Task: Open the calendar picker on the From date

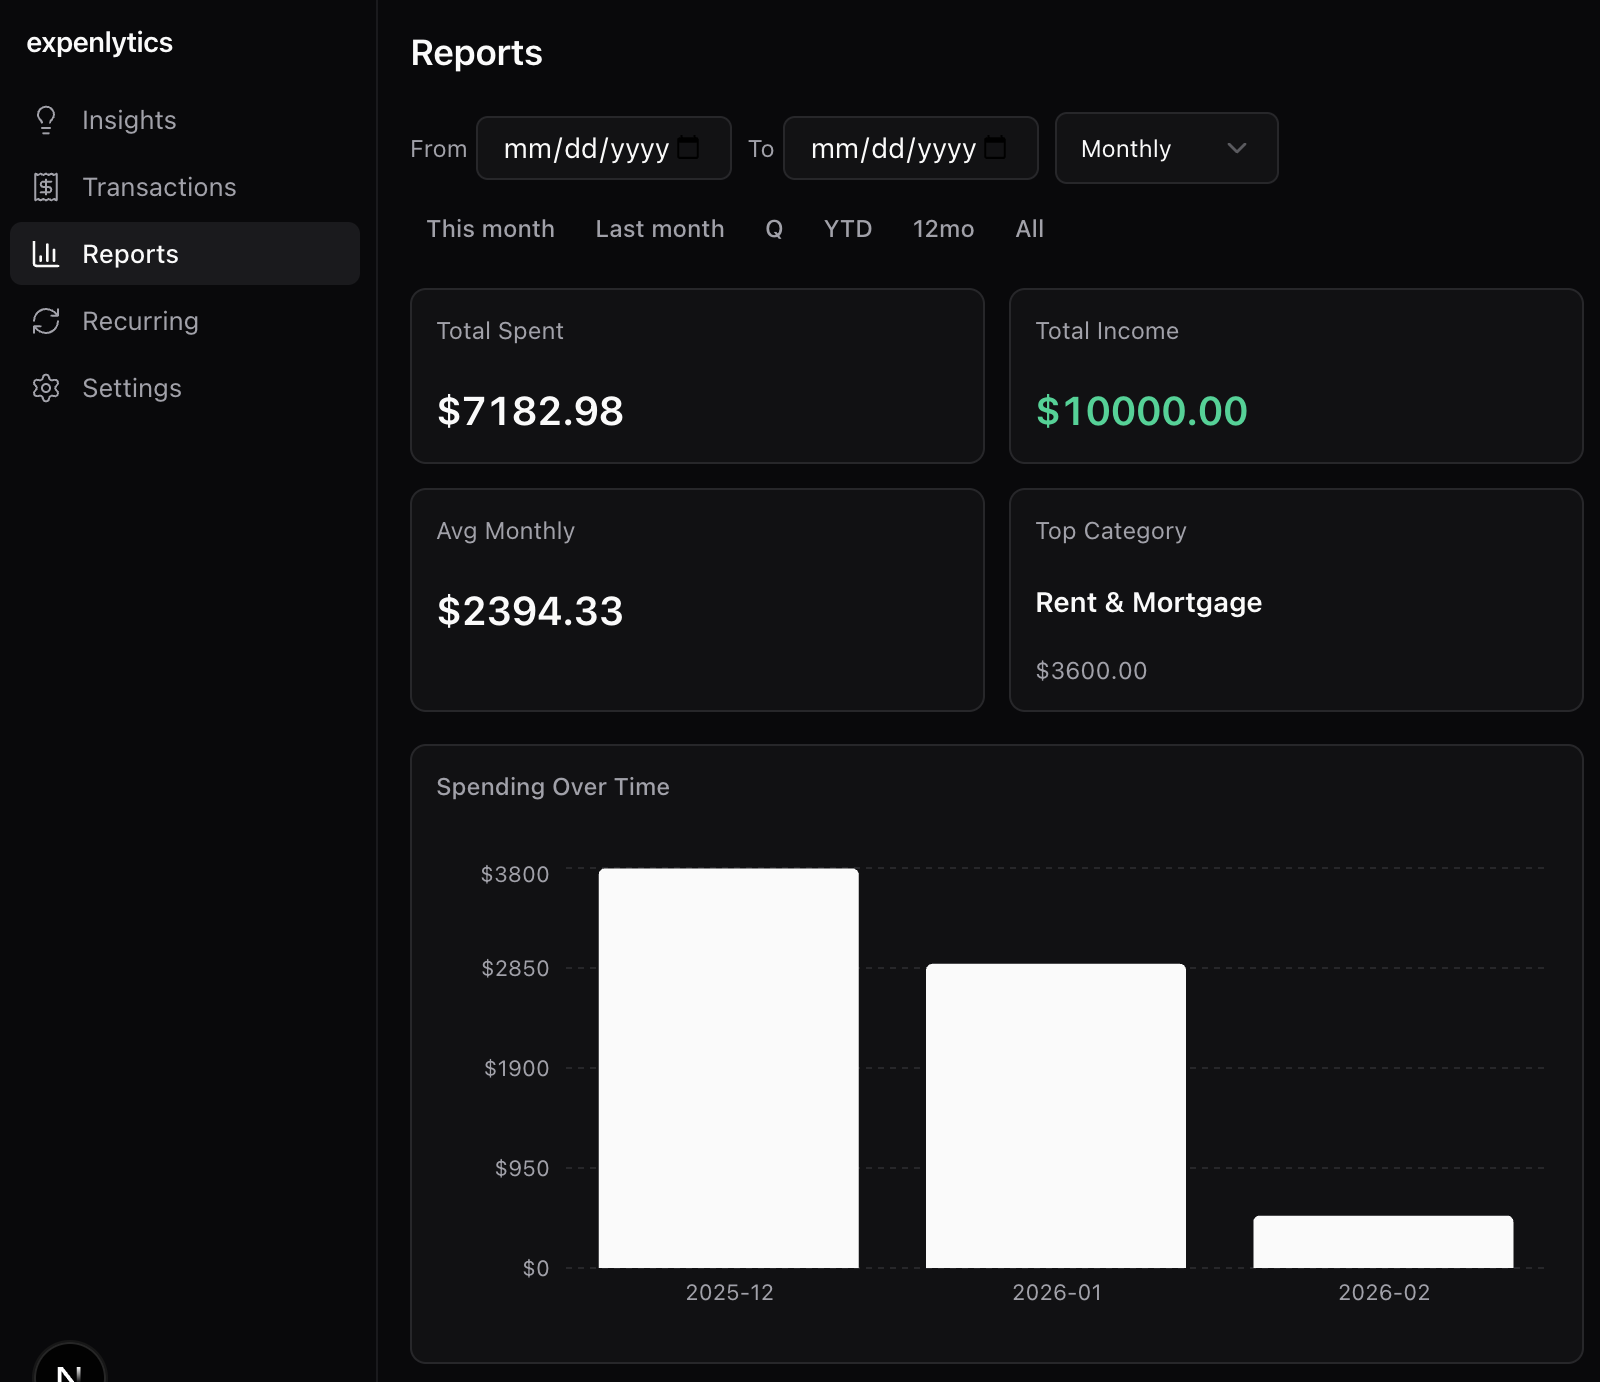Action: point(688,147)
